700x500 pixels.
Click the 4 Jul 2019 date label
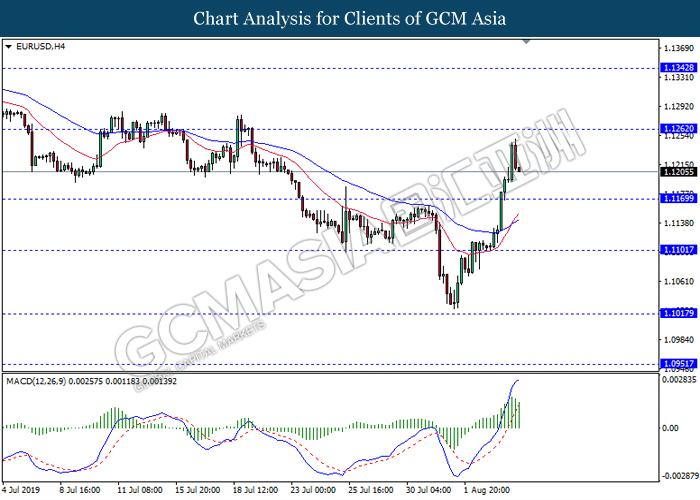tap(21, 490)
